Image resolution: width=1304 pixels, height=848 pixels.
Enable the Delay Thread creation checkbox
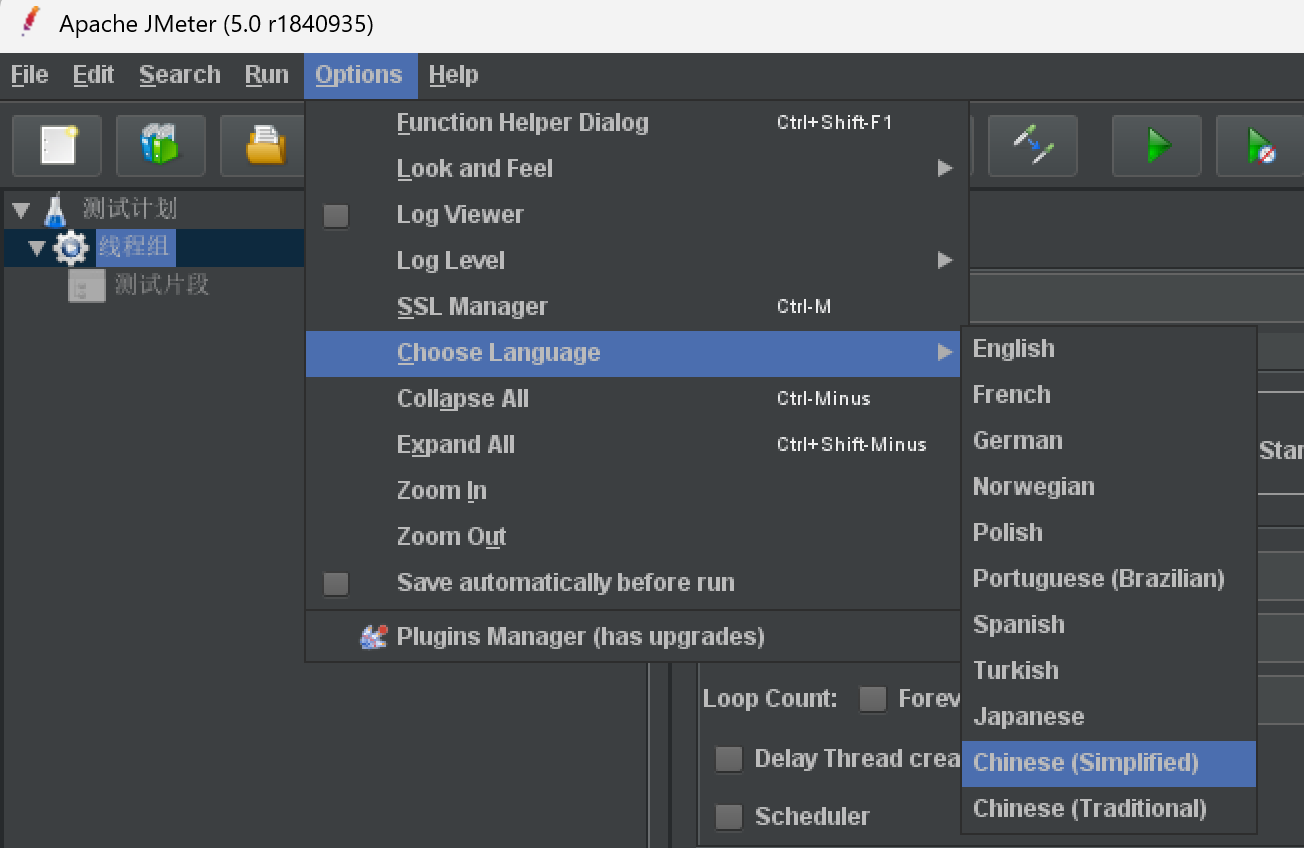click(729, 759)
